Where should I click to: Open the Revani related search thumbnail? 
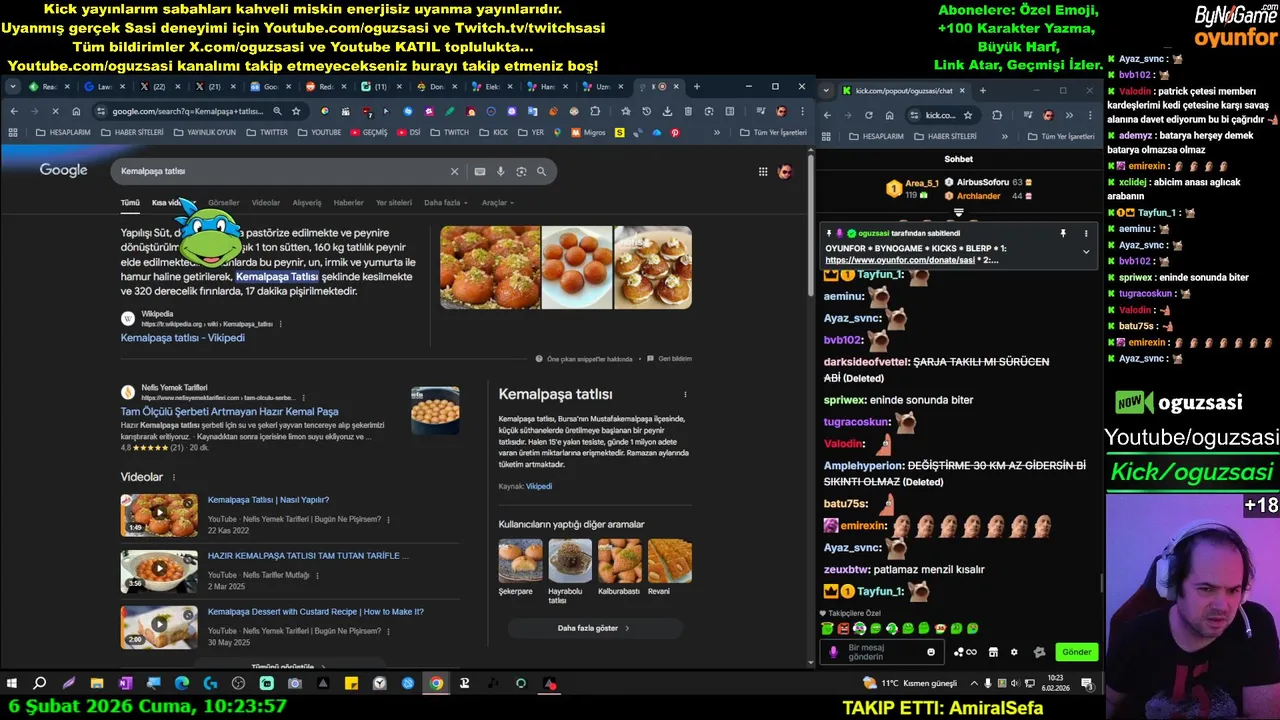669,561
